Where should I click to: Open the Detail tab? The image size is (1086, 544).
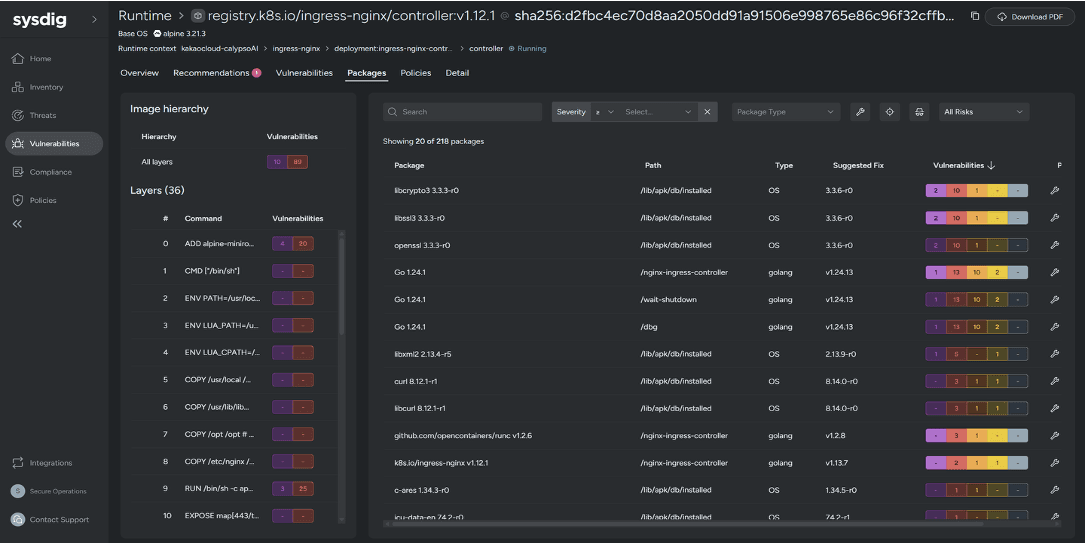pos(457,73)
